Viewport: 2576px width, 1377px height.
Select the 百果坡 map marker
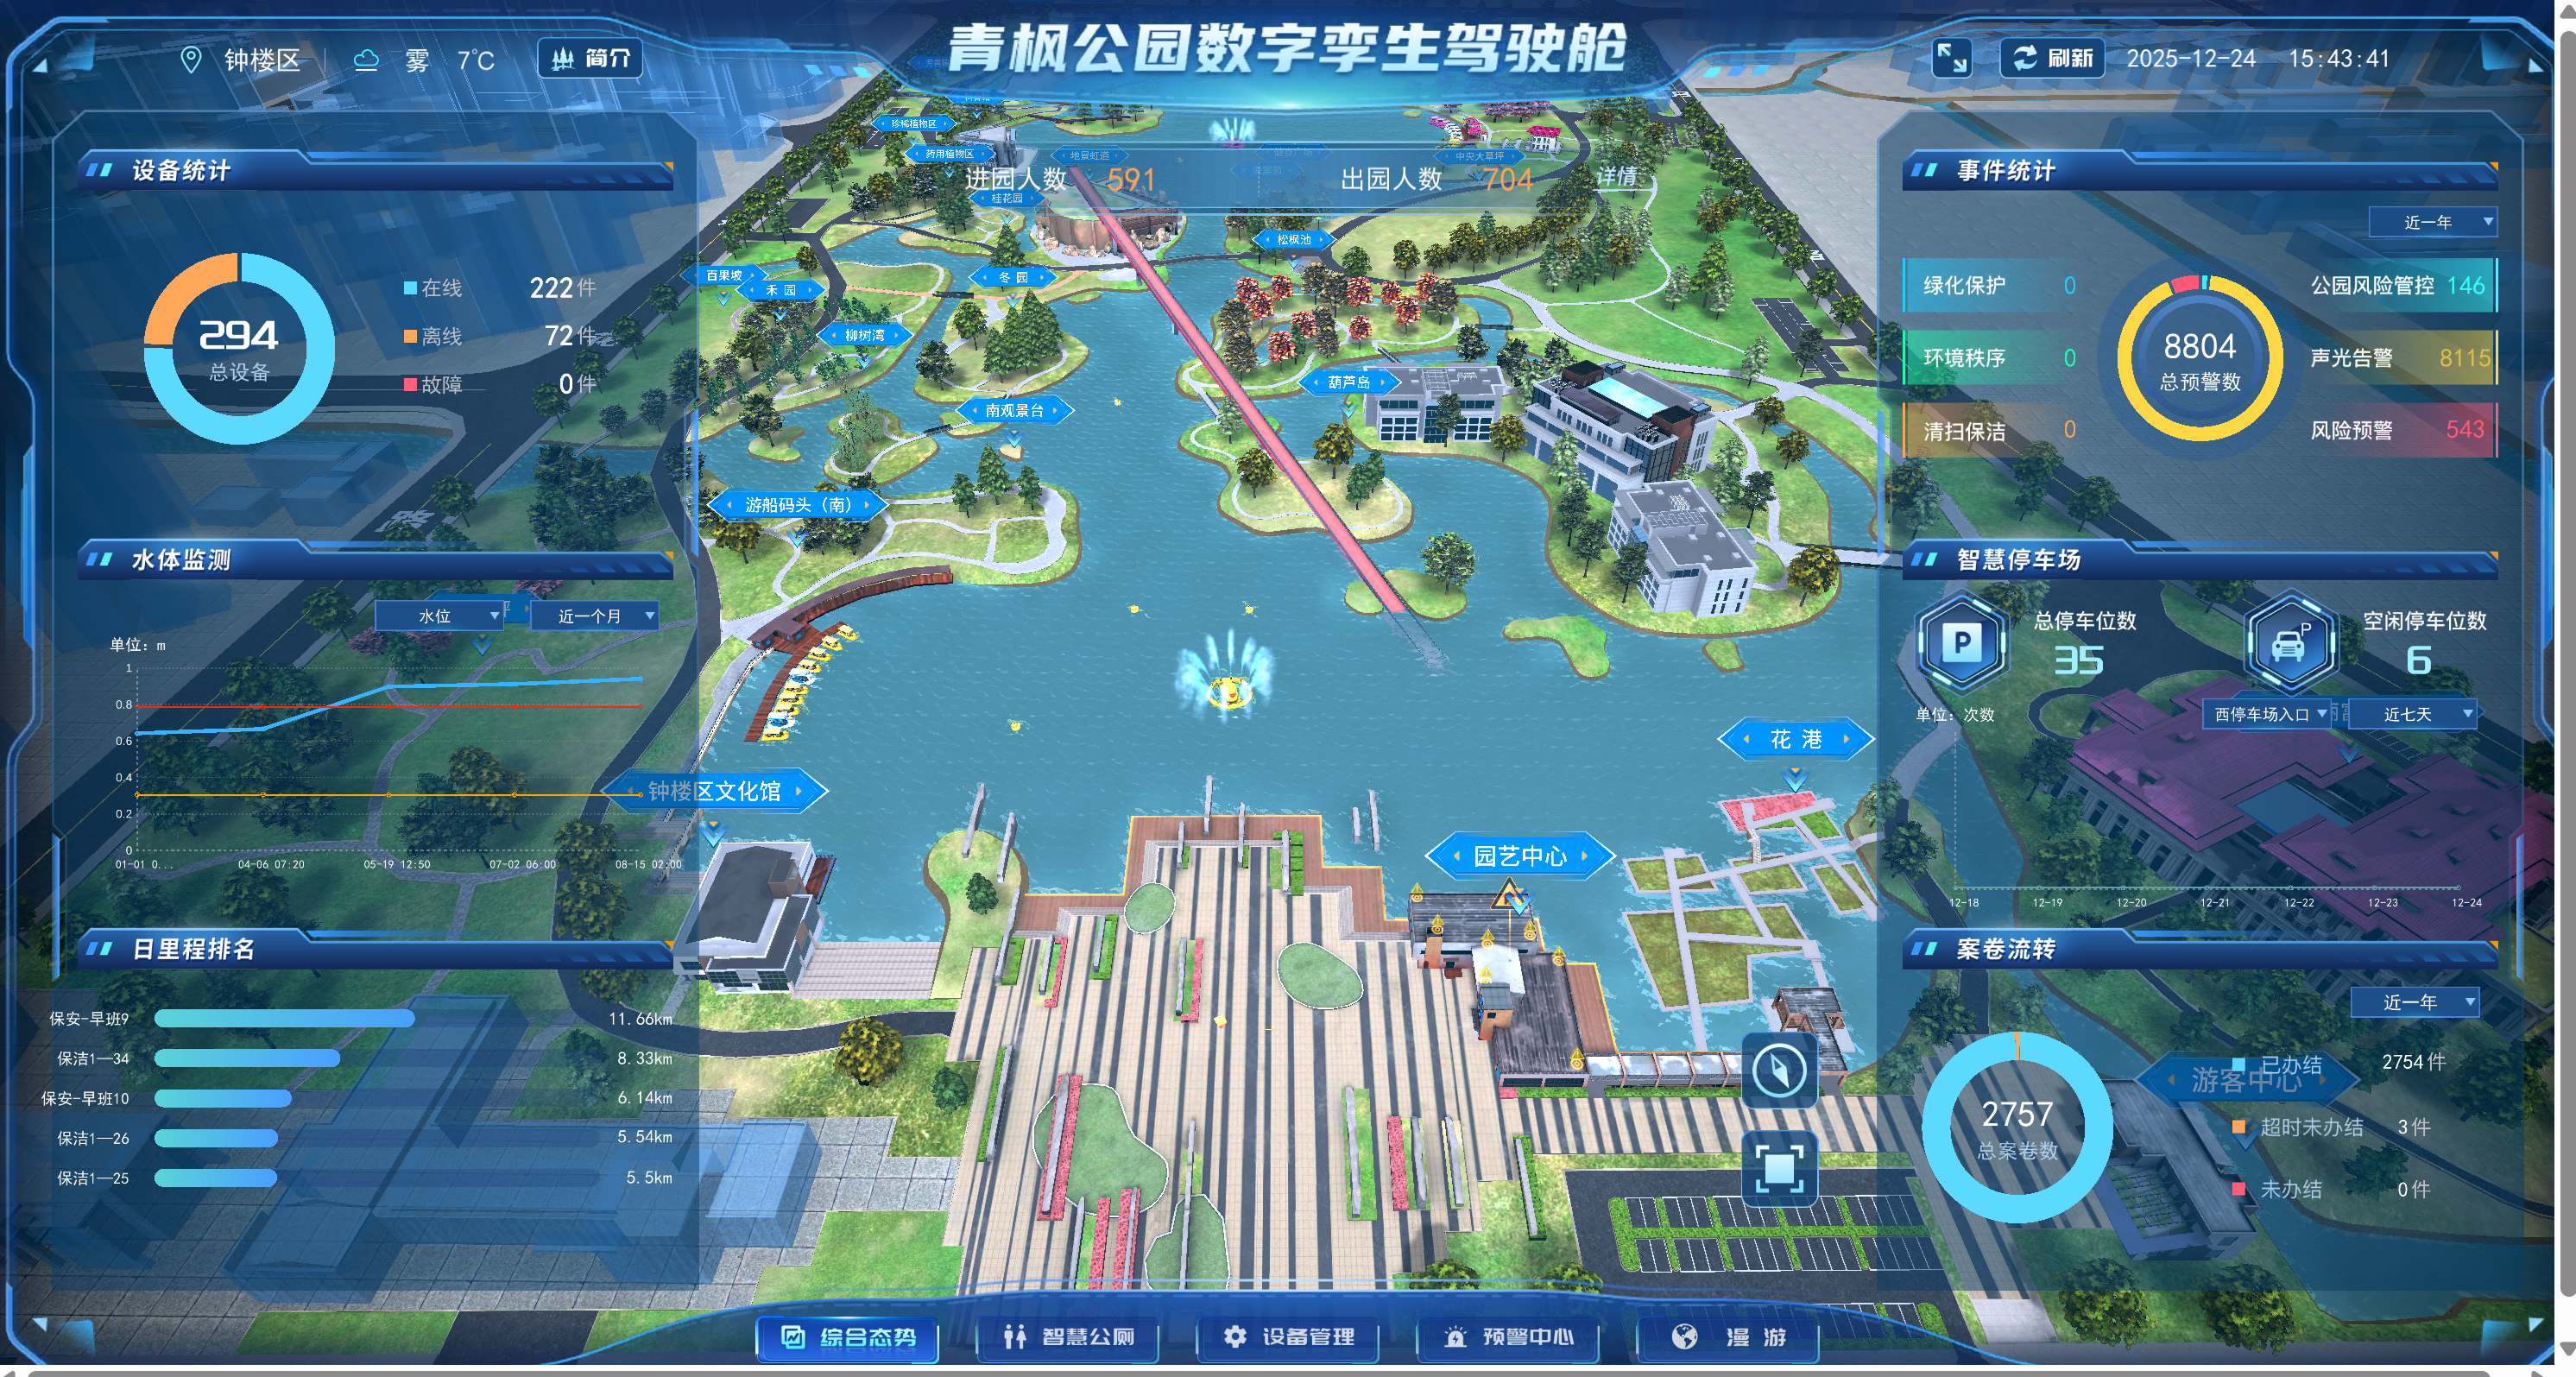(724, 275)
